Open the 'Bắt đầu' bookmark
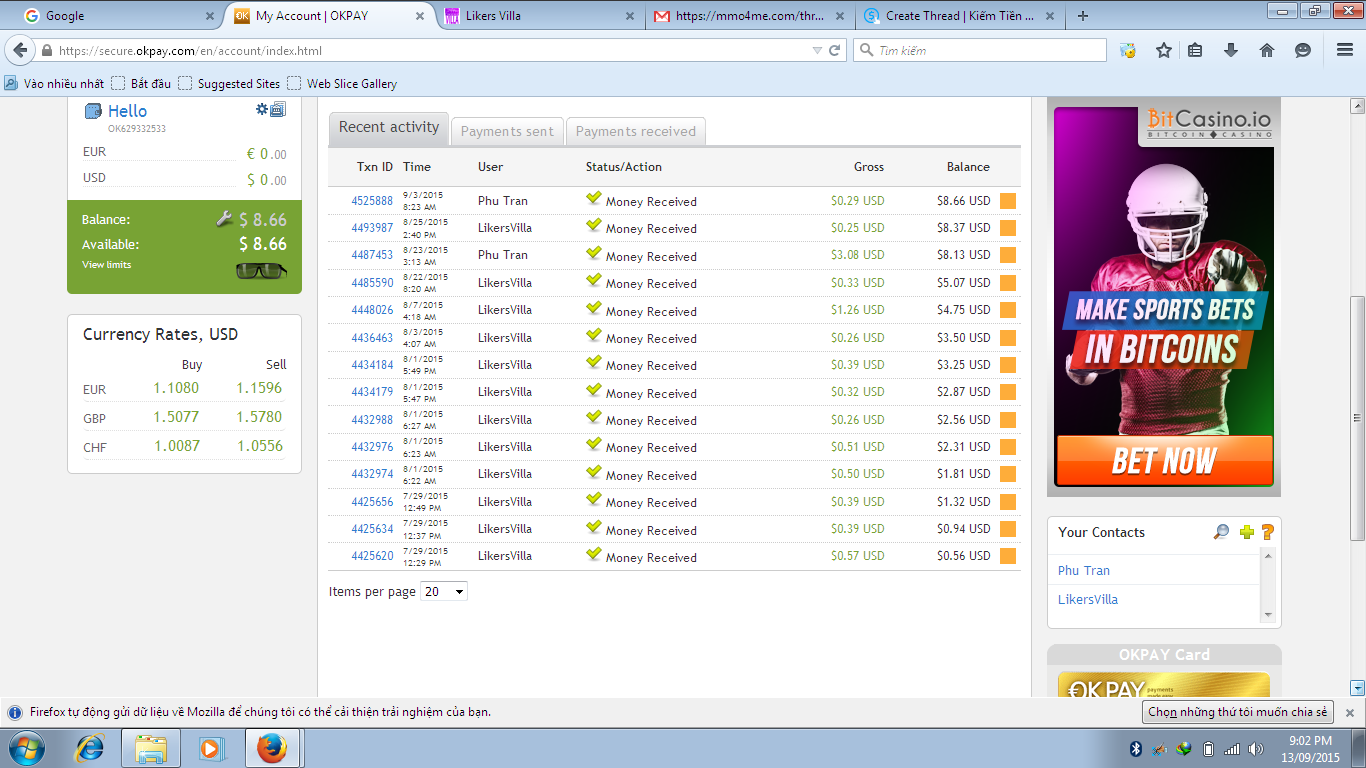Image resolution: width=1366 pixels, height=768 pixels. (x=141, y=84)
